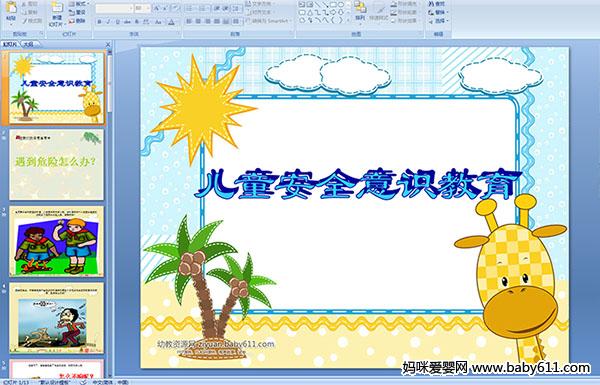This screenshot has height=385, width=600.
Task: Switch to the Outline tab in left pane
Action: tap(28, 44)
